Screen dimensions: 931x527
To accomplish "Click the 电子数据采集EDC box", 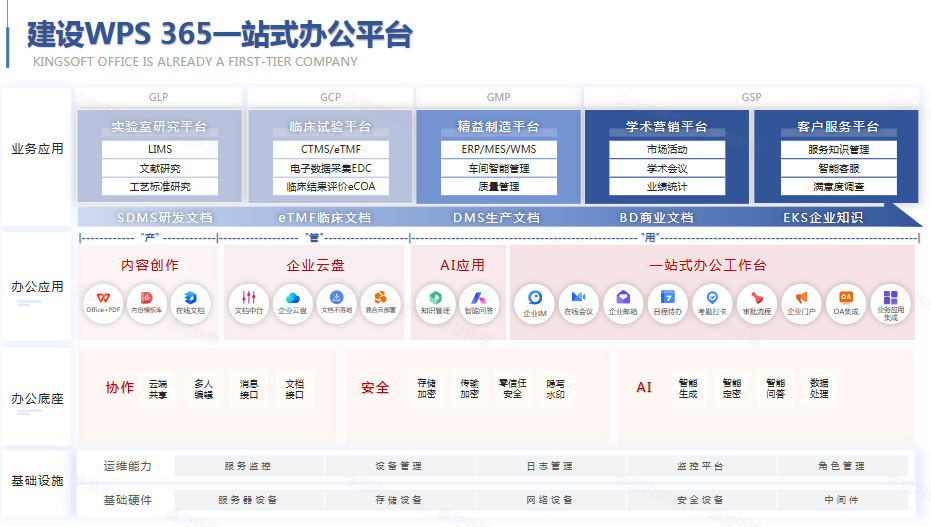I will (x=331, y=168).
